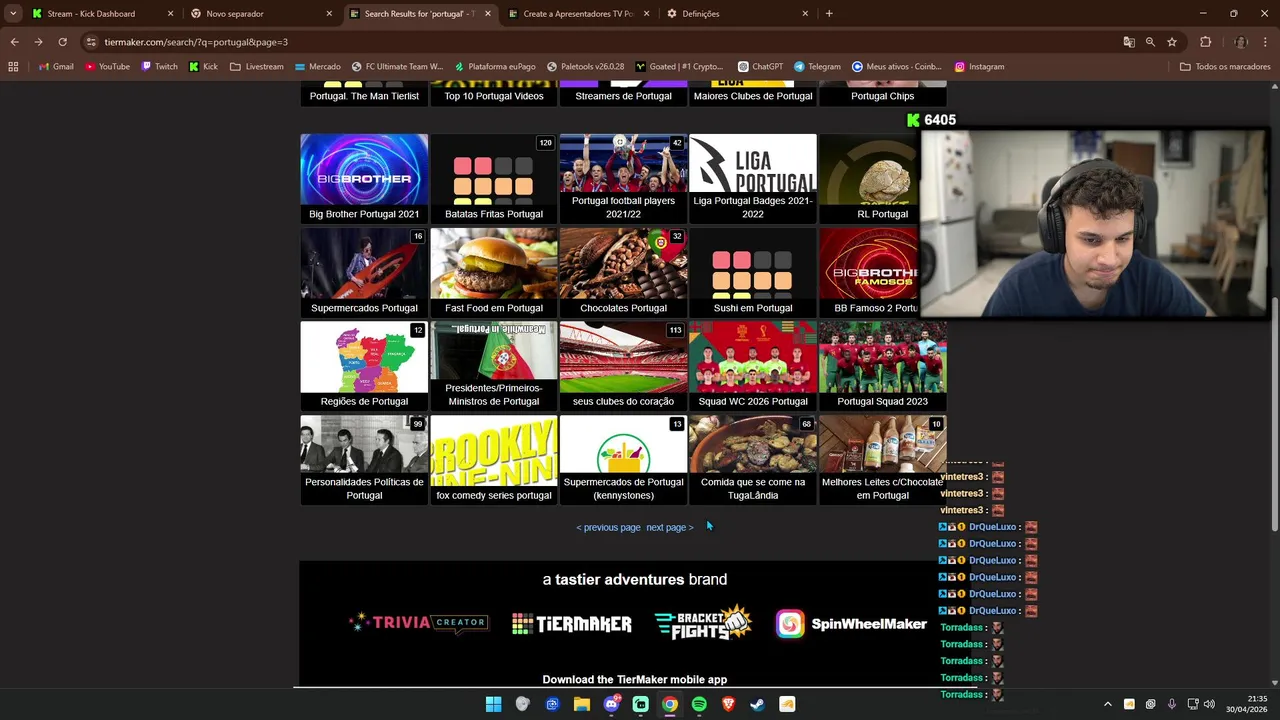Open the Chocolates Portugal tier list

click(623, 273)
